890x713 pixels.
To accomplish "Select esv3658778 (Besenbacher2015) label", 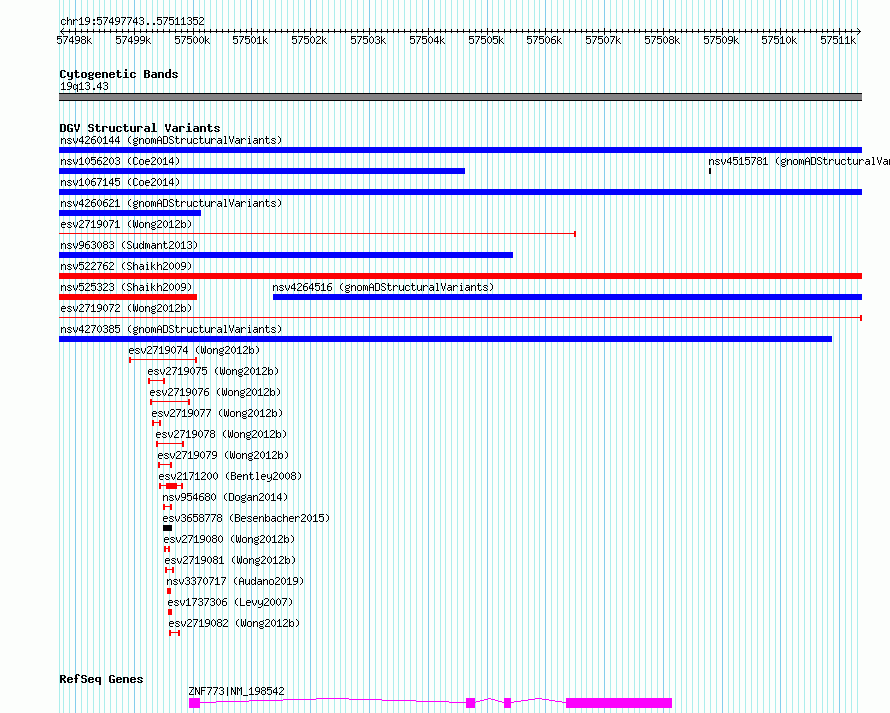I will tap(246, 518).
